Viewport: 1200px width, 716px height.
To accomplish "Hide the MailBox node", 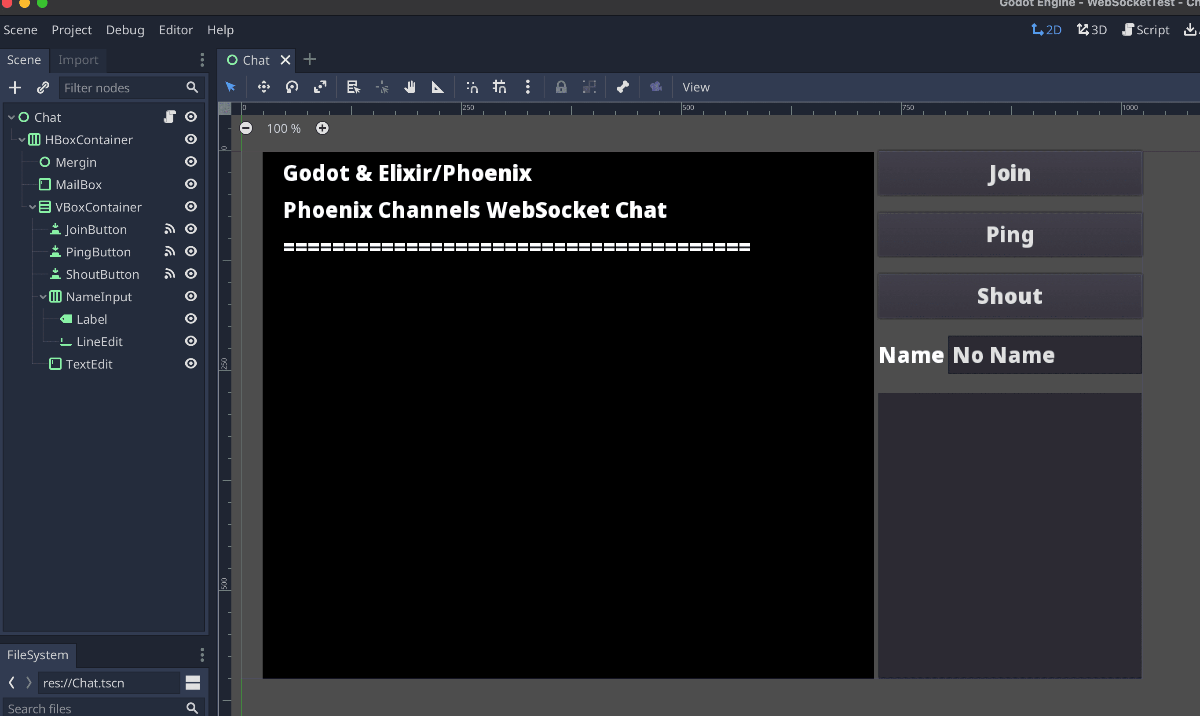I will click(191, 185).
